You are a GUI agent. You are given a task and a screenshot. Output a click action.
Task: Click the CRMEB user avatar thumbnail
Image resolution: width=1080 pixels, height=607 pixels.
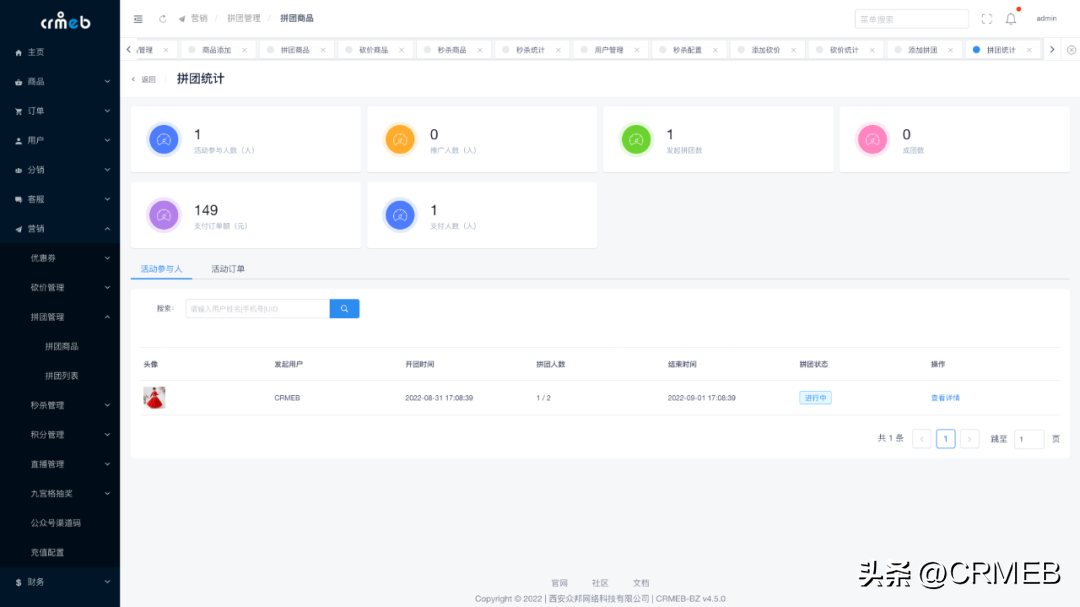154,398
